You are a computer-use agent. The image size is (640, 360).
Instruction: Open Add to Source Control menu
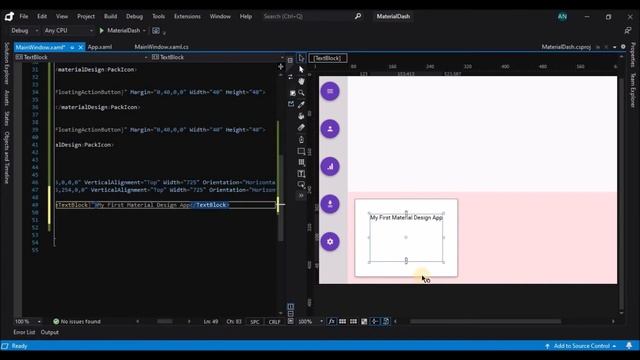pos(581,346)
